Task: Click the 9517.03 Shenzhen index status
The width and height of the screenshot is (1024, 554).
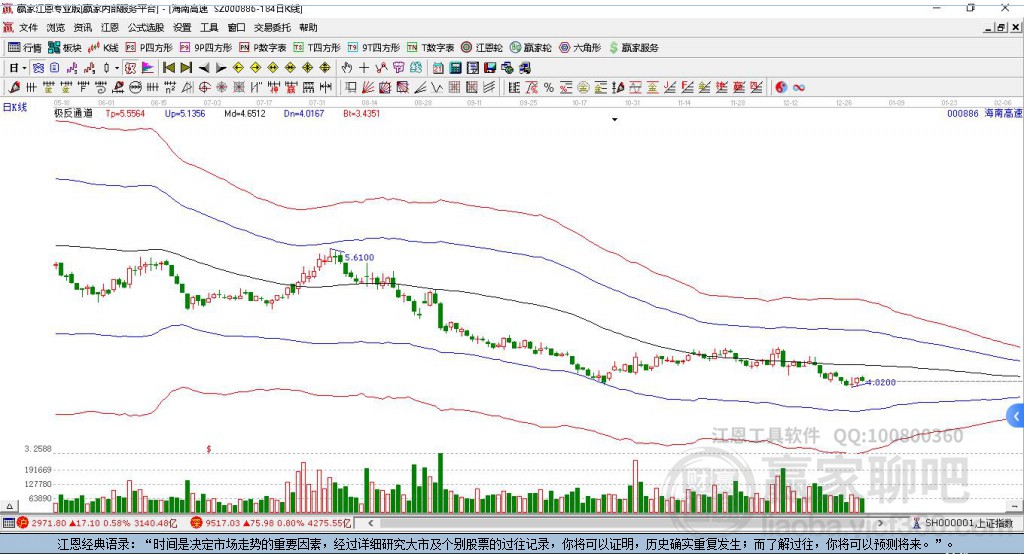Action: click(272, 523)
